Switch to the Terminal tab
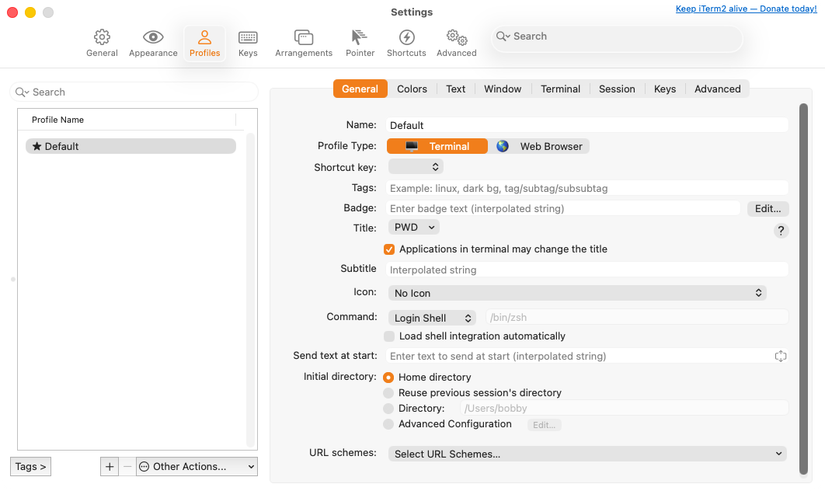The image size is (825, 491). (560, 89)
